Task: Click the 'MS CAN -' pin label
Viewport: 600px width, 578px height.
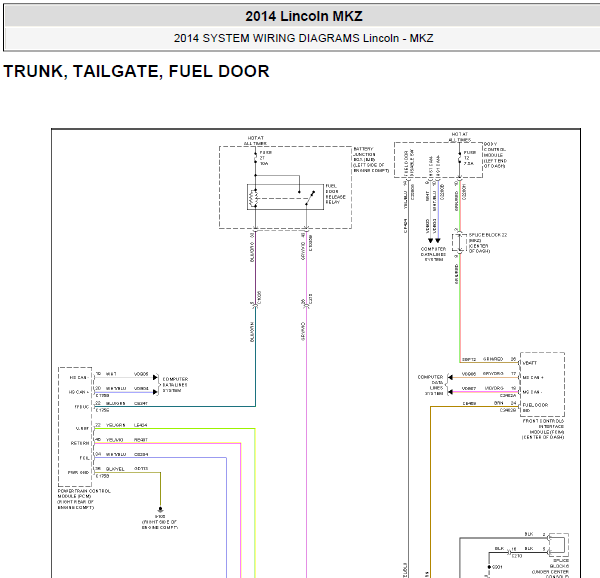Action: pos(532,392)
